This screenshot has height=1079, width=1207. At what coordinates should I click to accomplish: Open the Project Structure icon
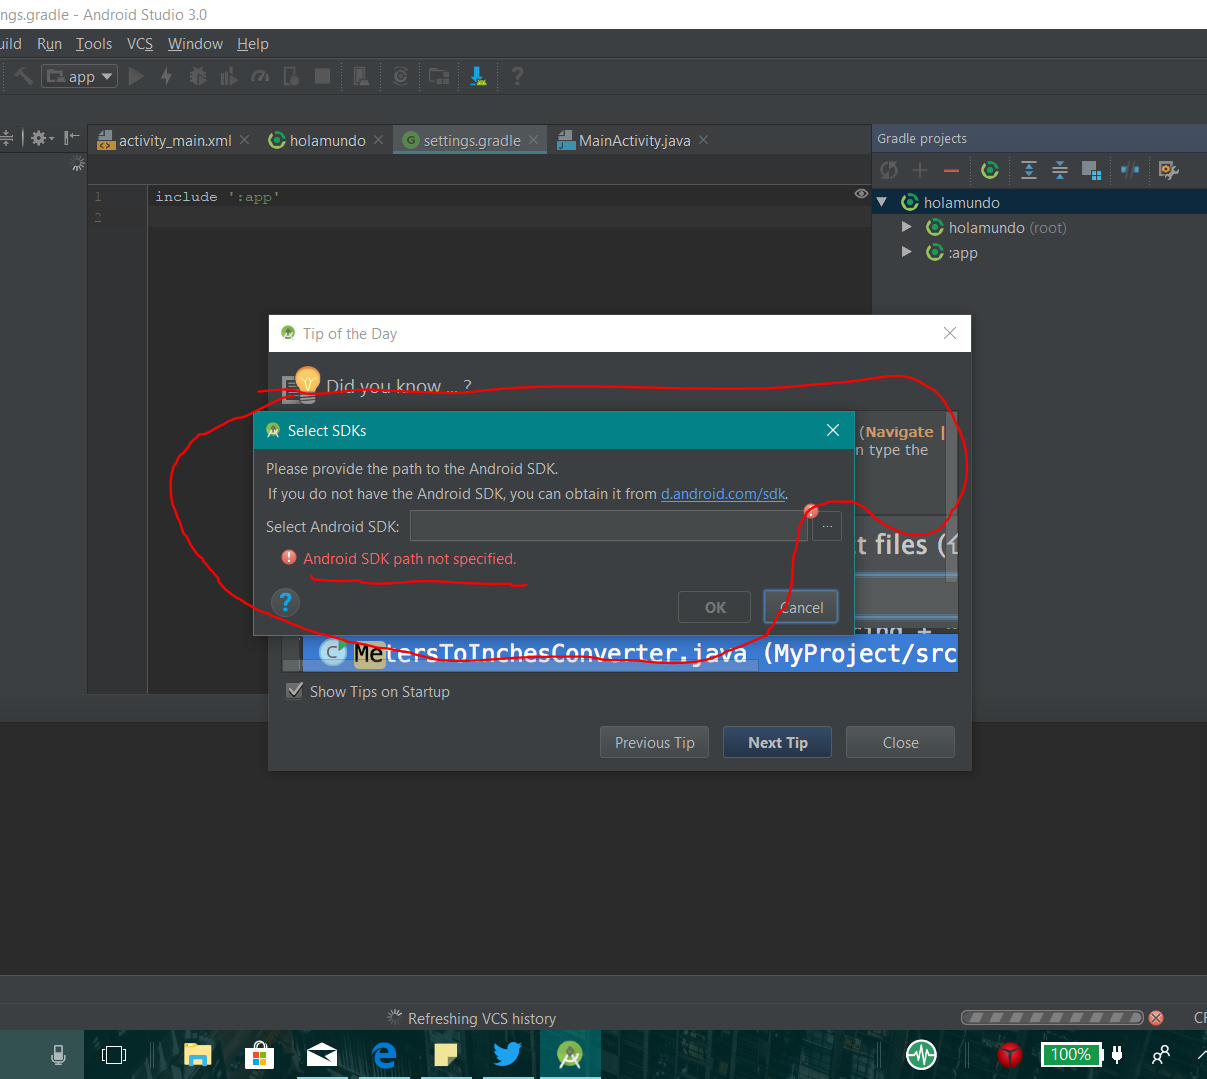pyautogui.click(x=439, y=76)
